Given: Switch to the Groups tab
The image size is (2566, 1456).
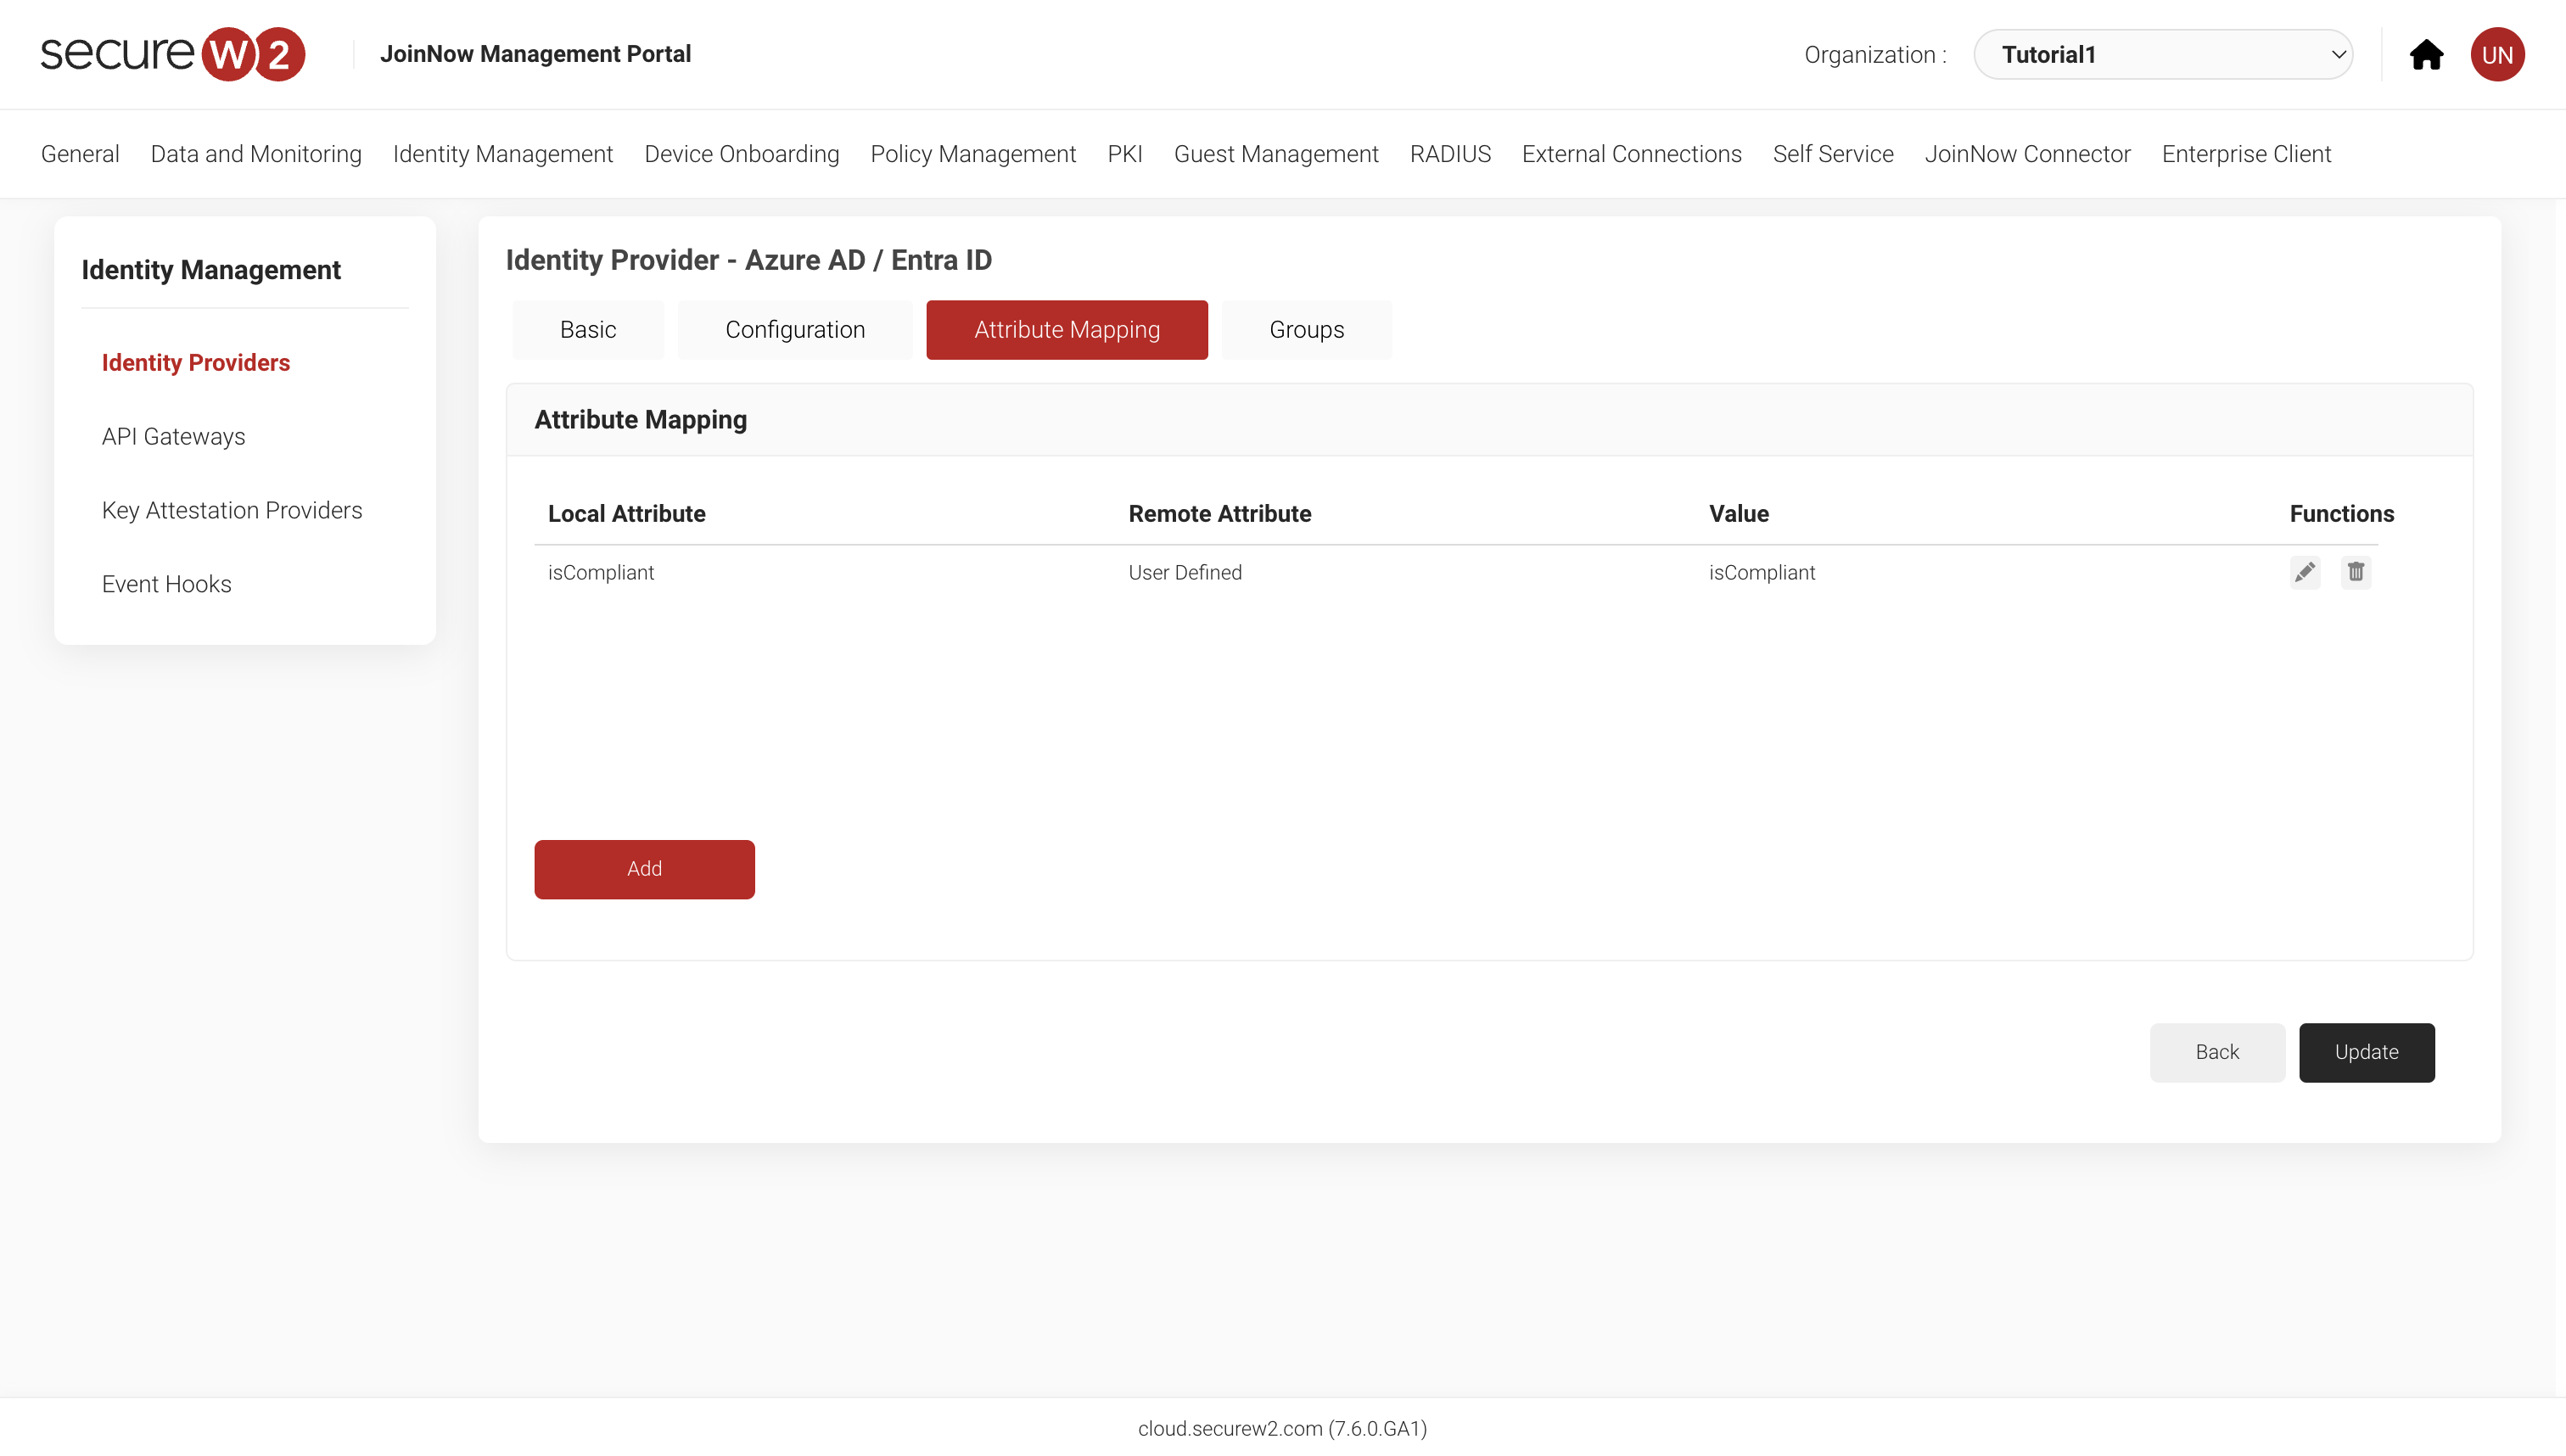Looking at the screenshot, I should [x=1306, y=329].
